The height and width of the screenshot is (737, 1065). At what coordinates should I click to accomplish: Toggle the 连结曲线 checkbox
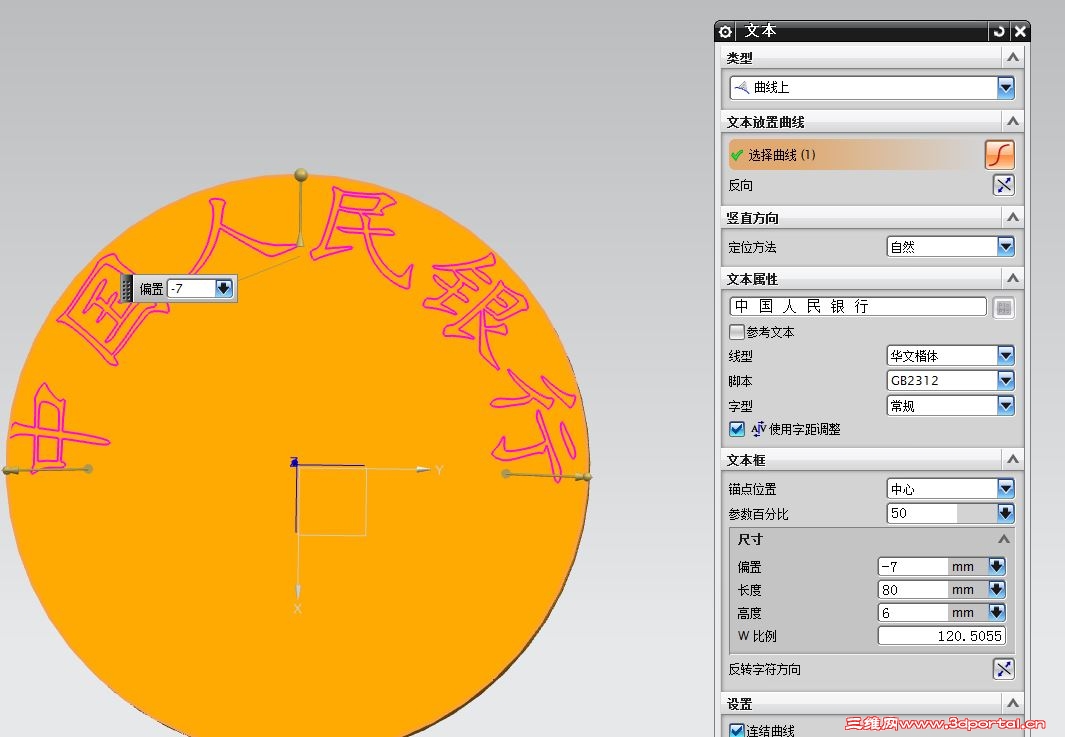pos(736,730)
